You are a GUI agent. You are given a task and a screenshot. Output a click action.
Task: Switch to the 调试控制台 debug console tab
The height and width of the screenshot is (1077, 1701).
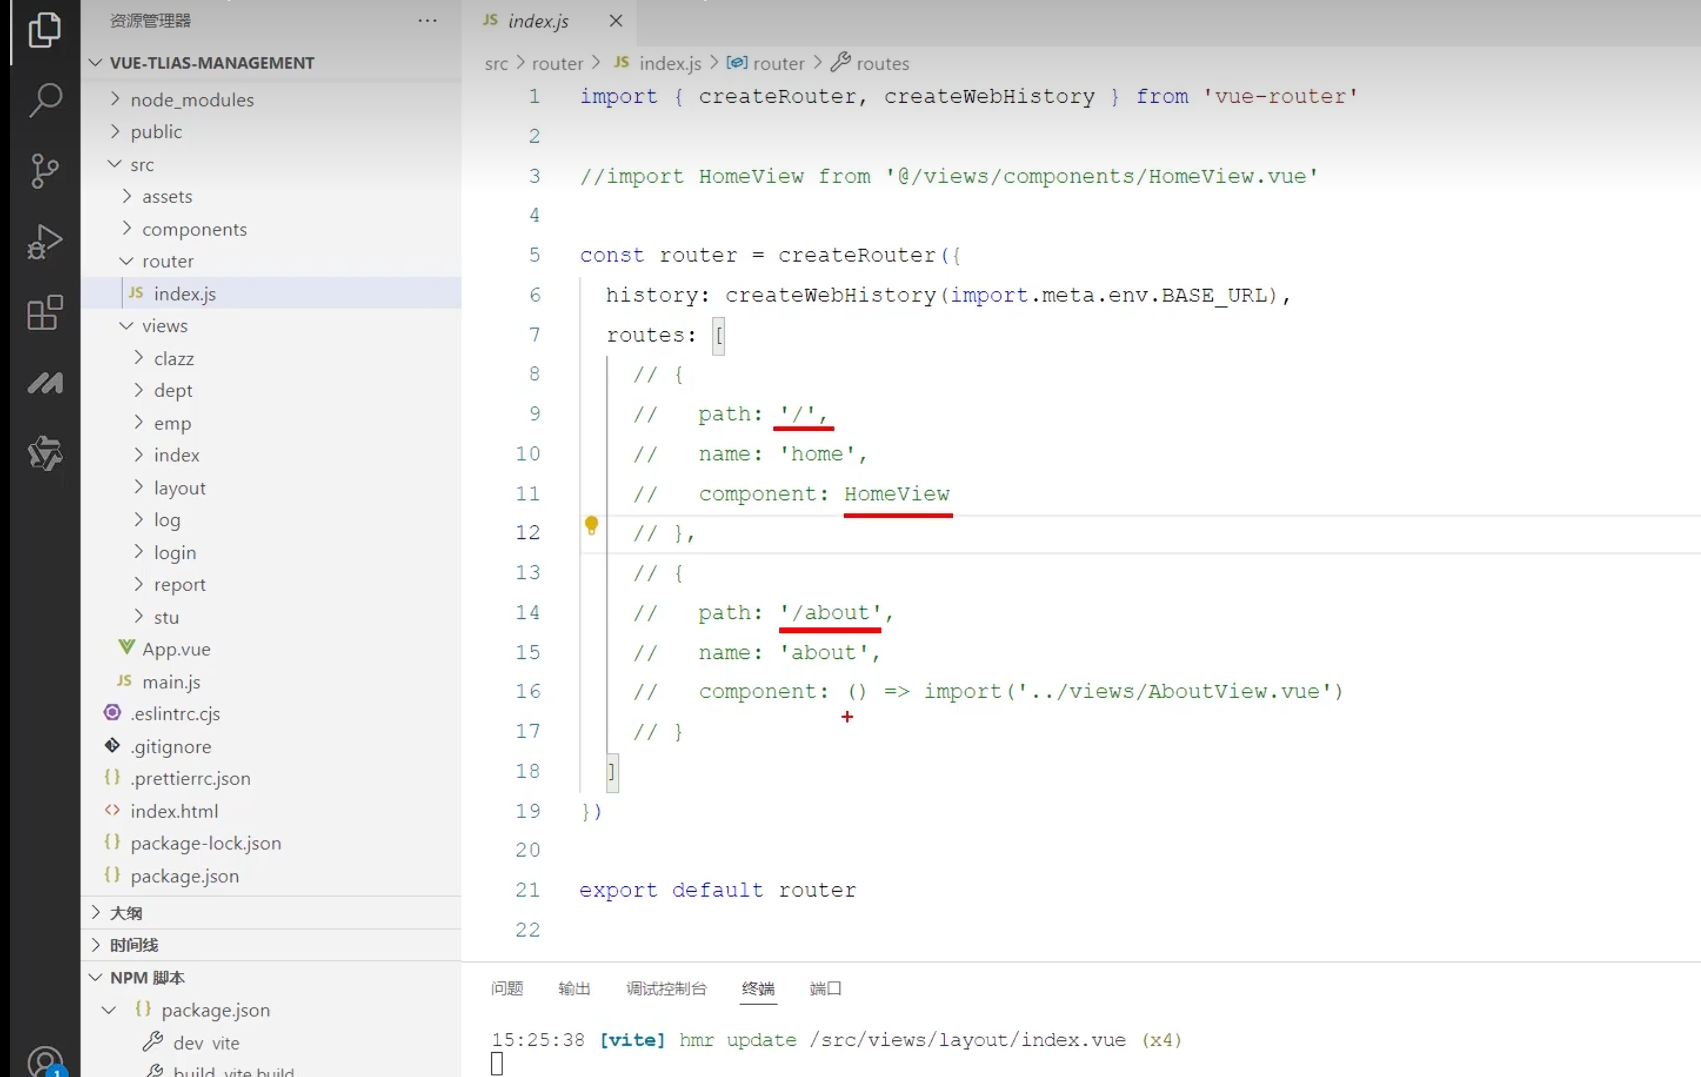click(666, 989)
